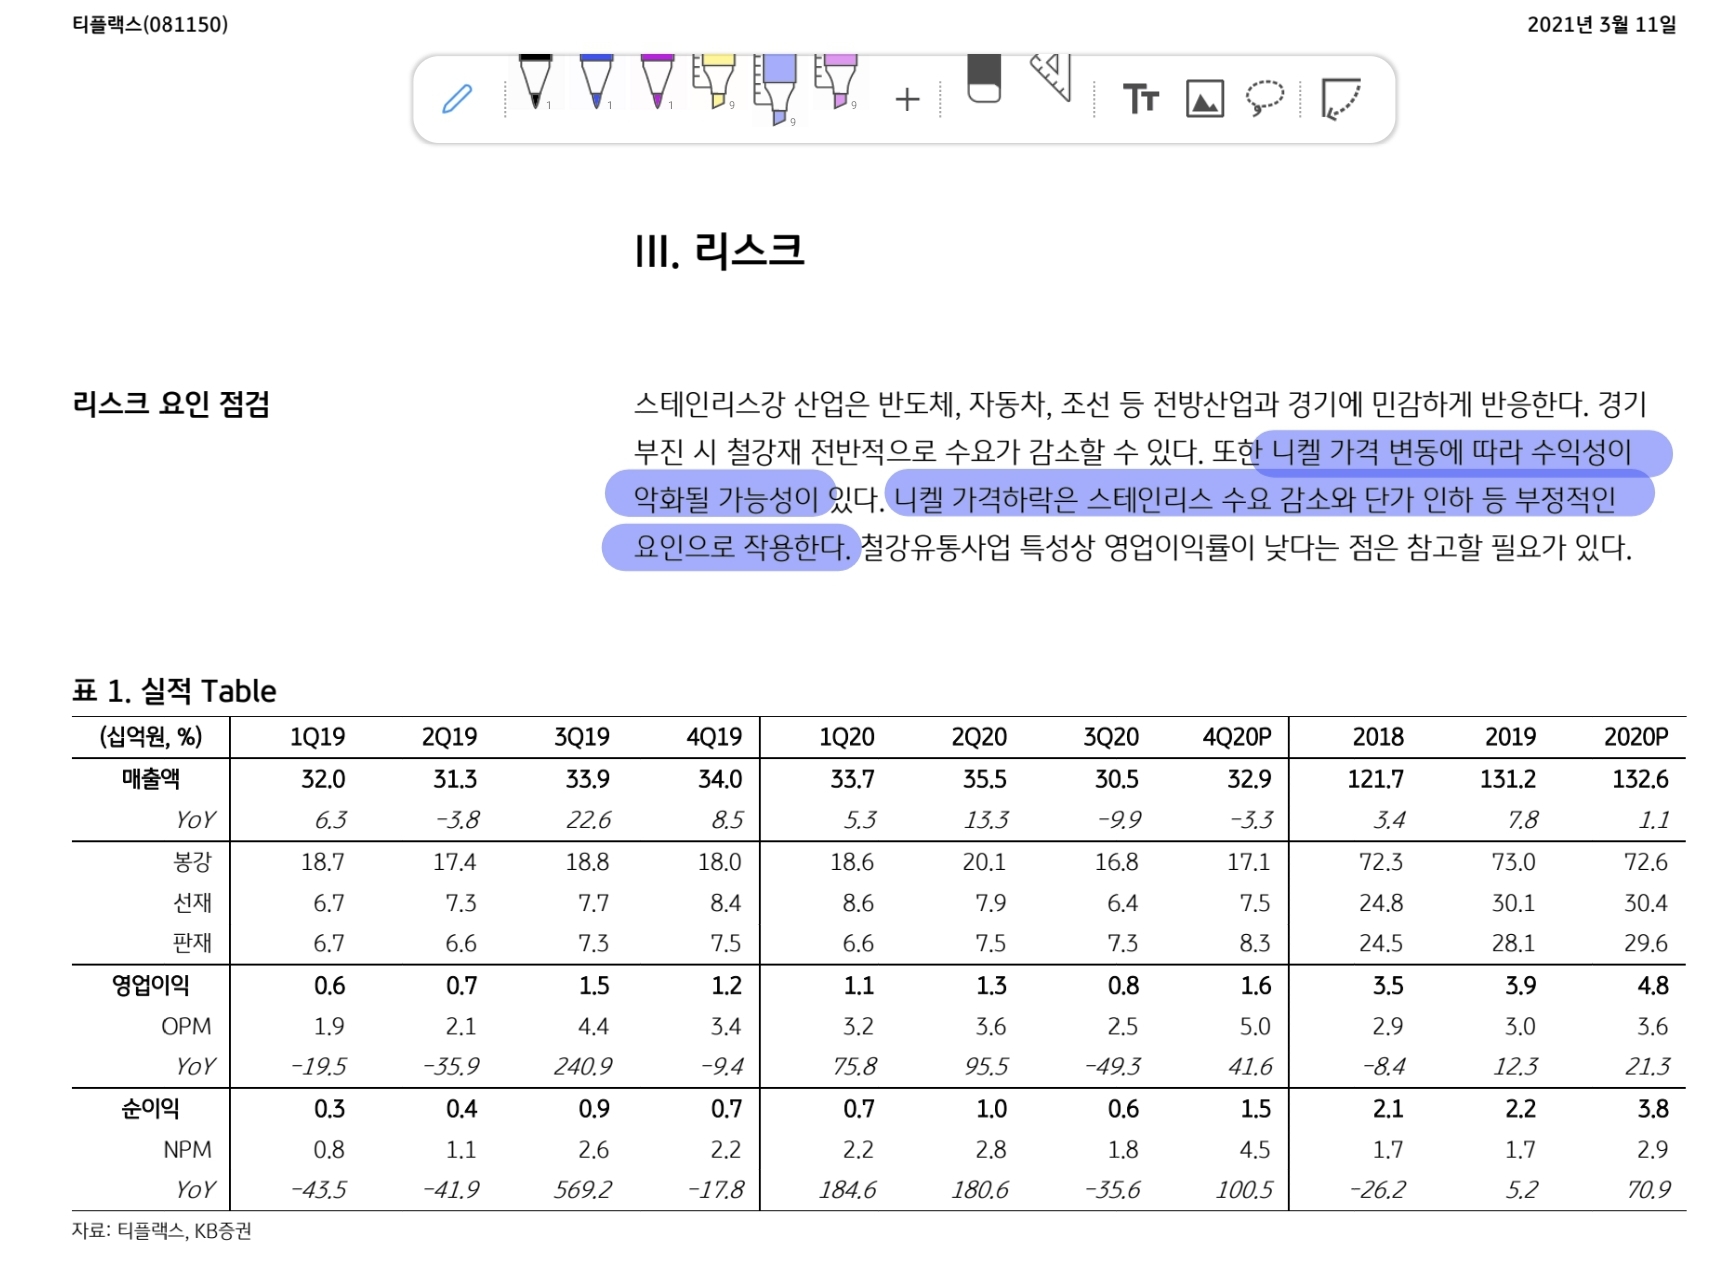This screenshot has height=1268, width=1730.
Task: Click the annual revenue value '132.6'
Action: [1640, 779]
